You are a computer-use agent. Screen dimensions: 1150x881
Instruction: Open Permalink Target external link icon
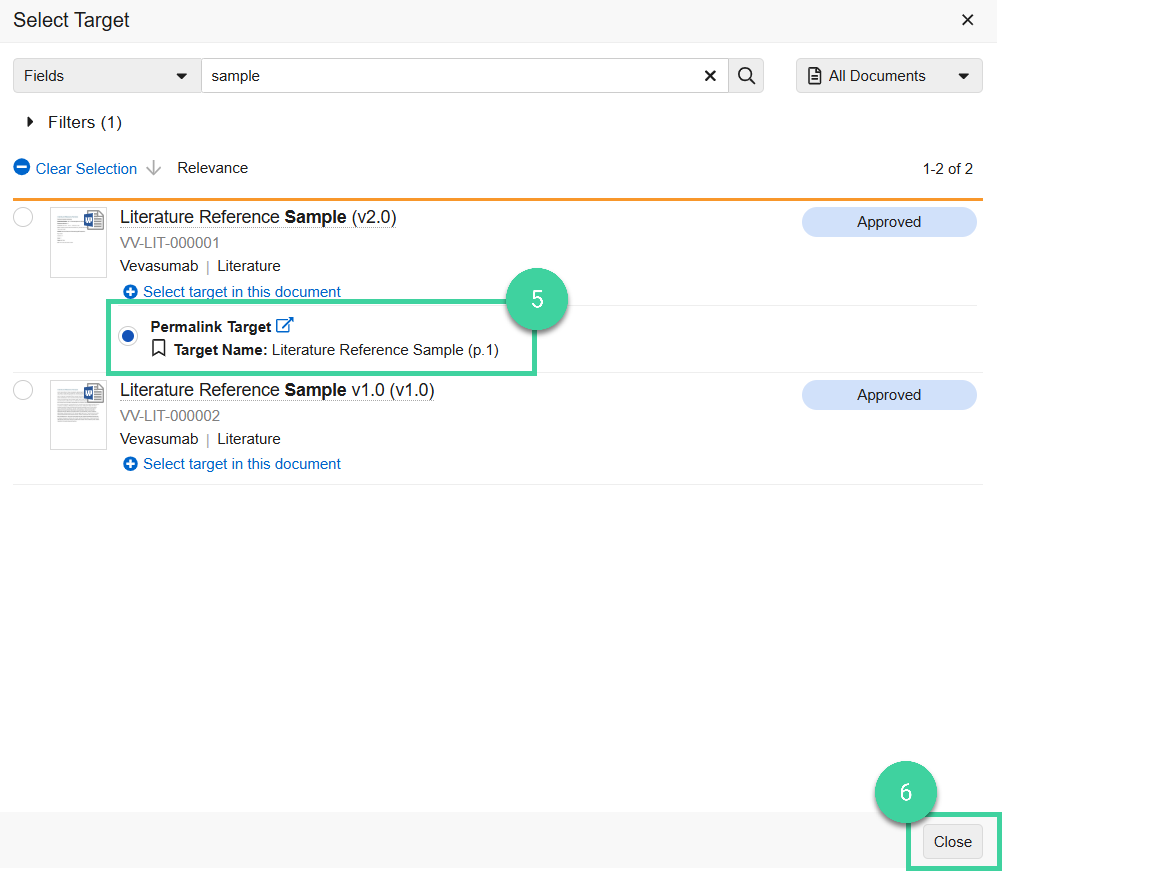[x=285, y=325]
